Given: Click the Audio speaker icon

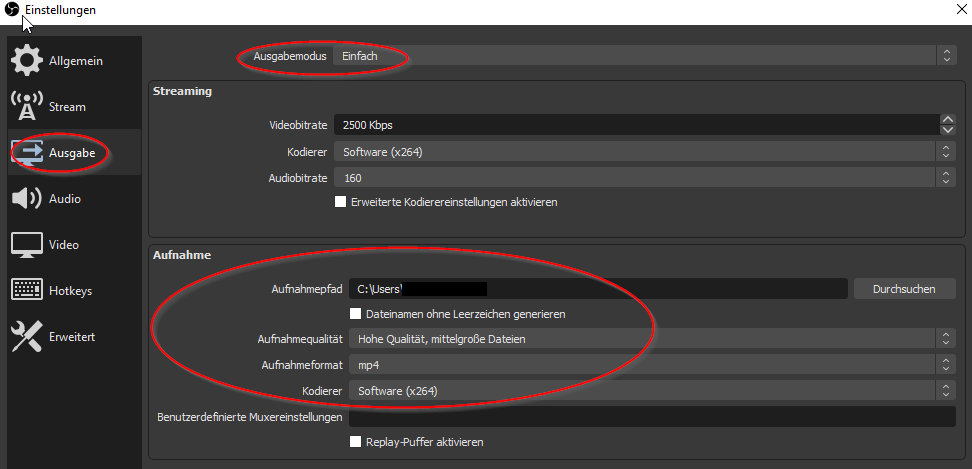Looking at the screenshot, I should (x=27, y=199).
